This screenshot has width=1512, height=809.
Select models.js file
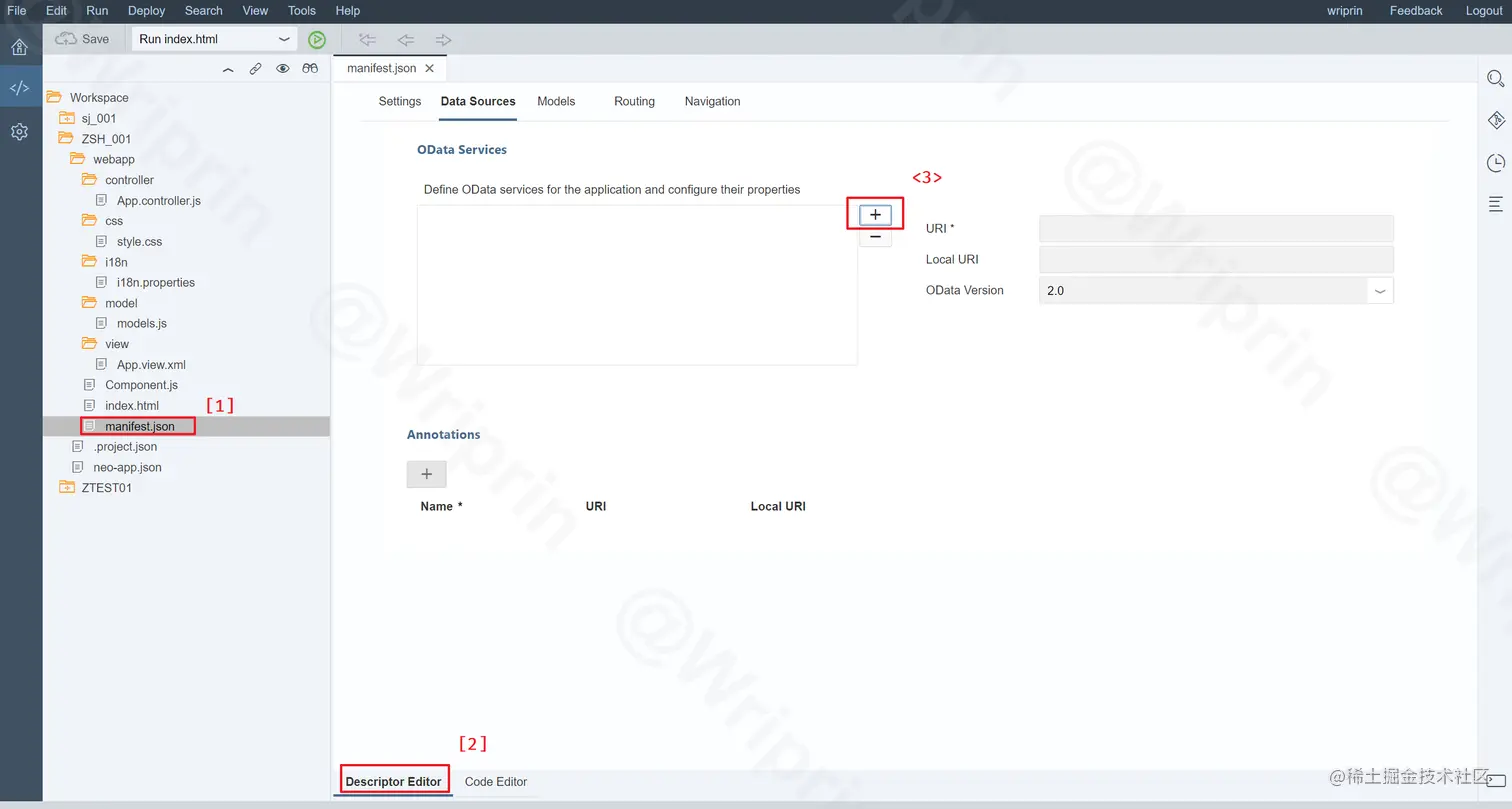point(141,323)
